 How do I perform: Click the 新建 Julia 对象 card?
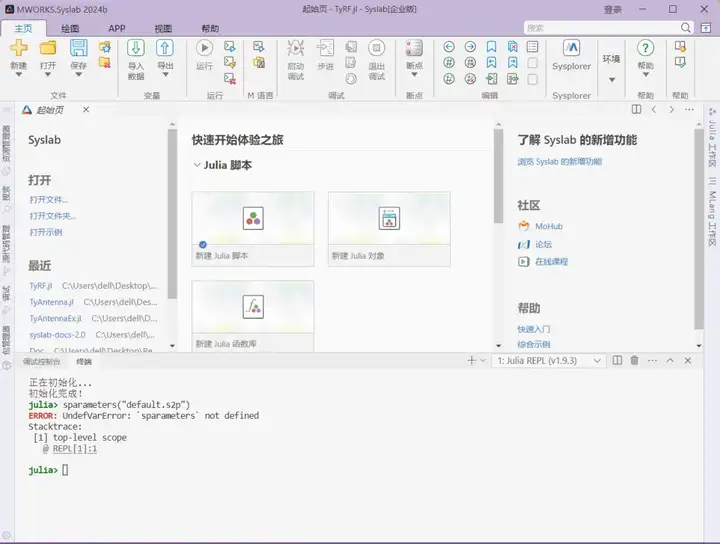[x=389, y=229]
